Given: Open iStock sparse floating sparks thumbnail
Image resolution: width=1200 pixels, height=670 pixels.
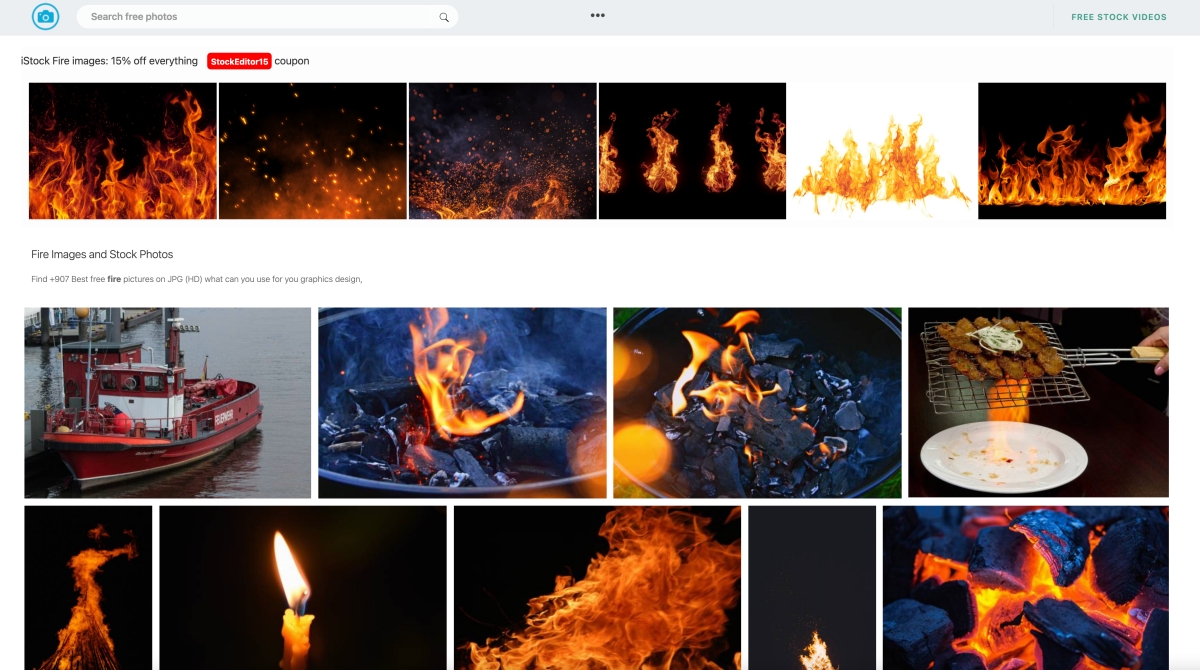Looking at the screenshot, I should click(312, 151).
